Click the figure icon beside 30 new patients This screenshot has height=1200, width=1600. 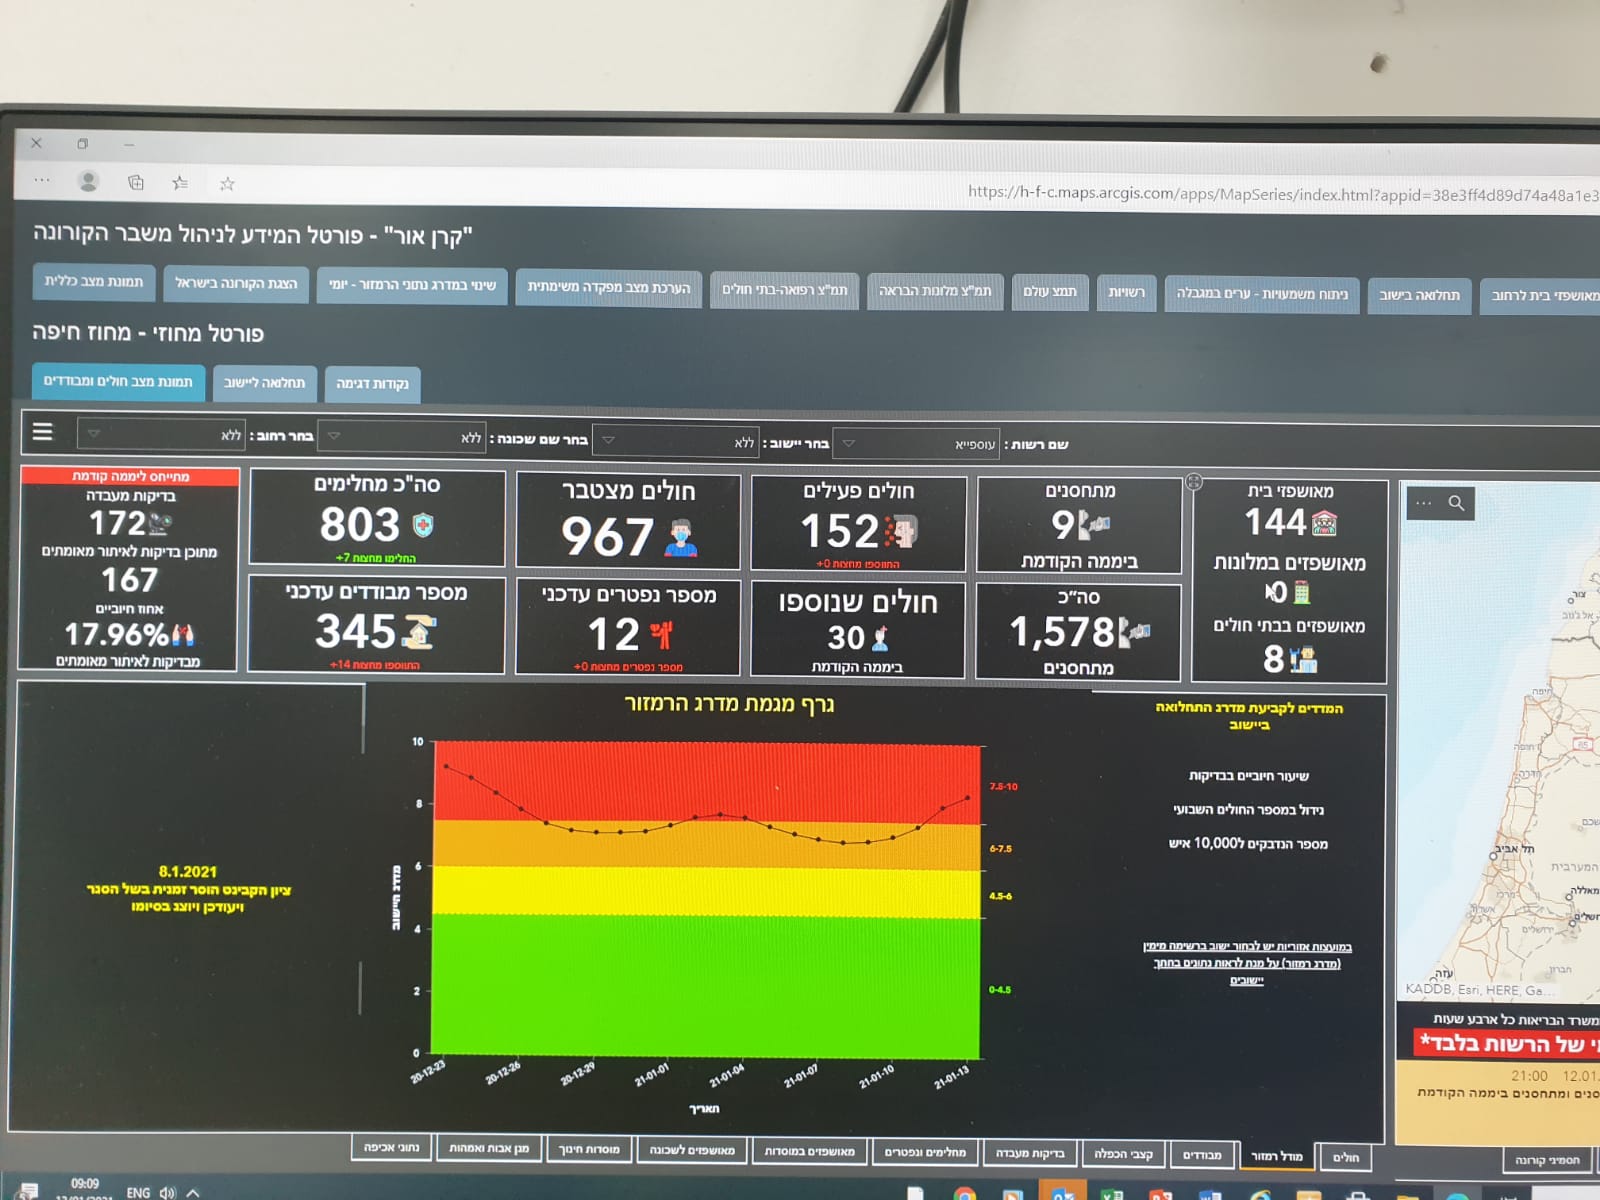click(880, 638)
